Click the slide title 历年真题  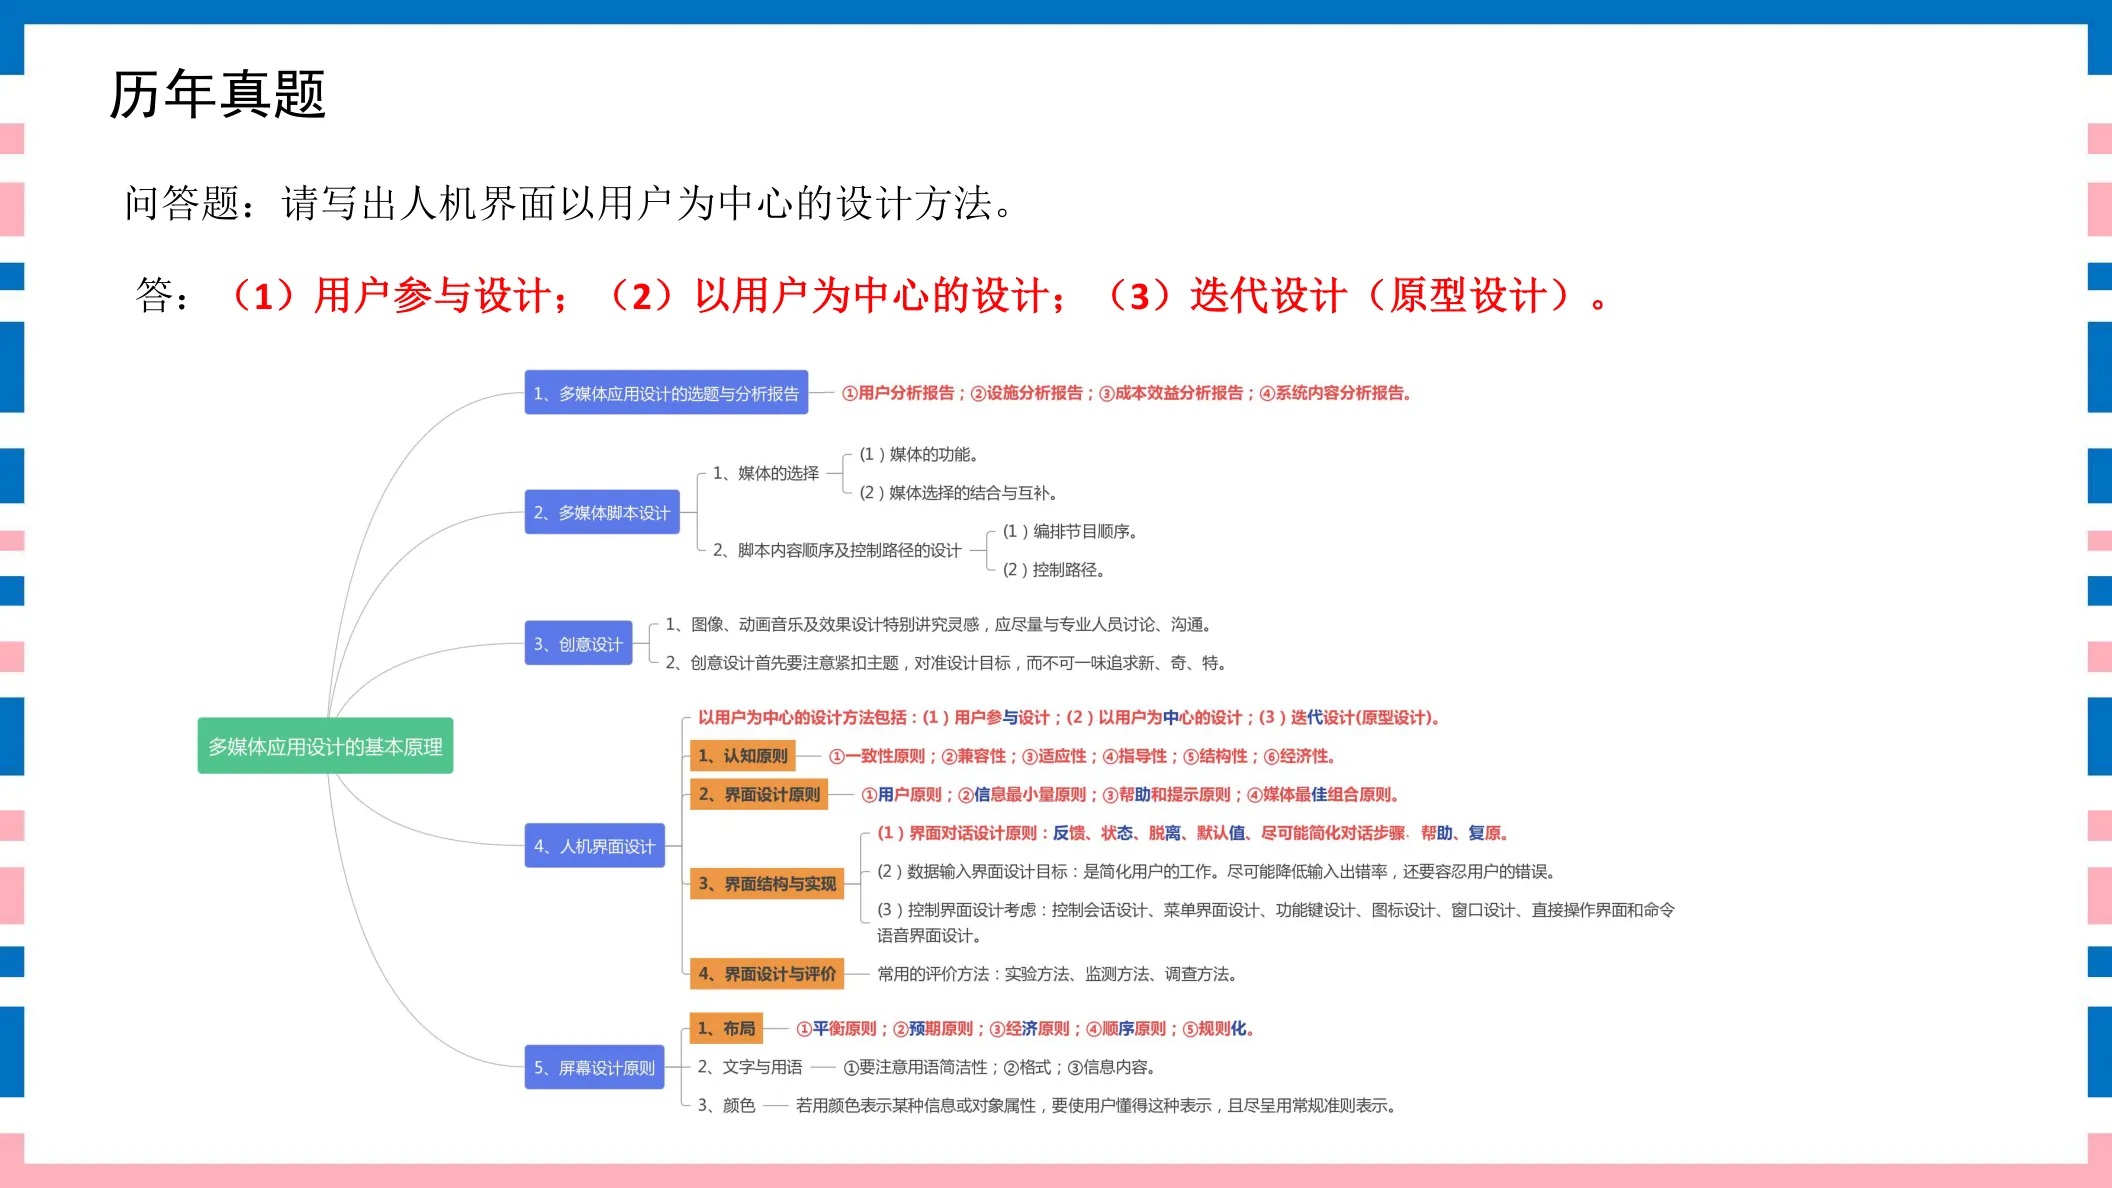point(217,95)
